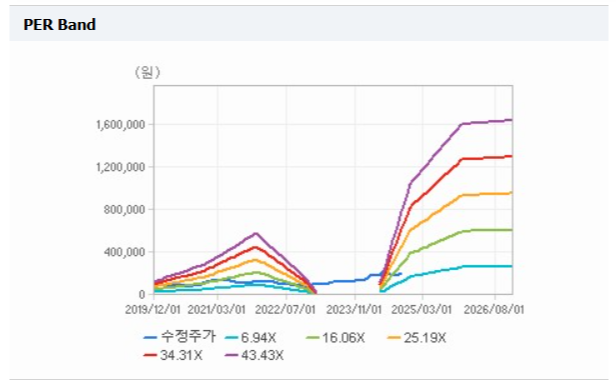
Task: Click the 2025/03/01 date label
Action: pyautogui.click(x=422, y=309)
